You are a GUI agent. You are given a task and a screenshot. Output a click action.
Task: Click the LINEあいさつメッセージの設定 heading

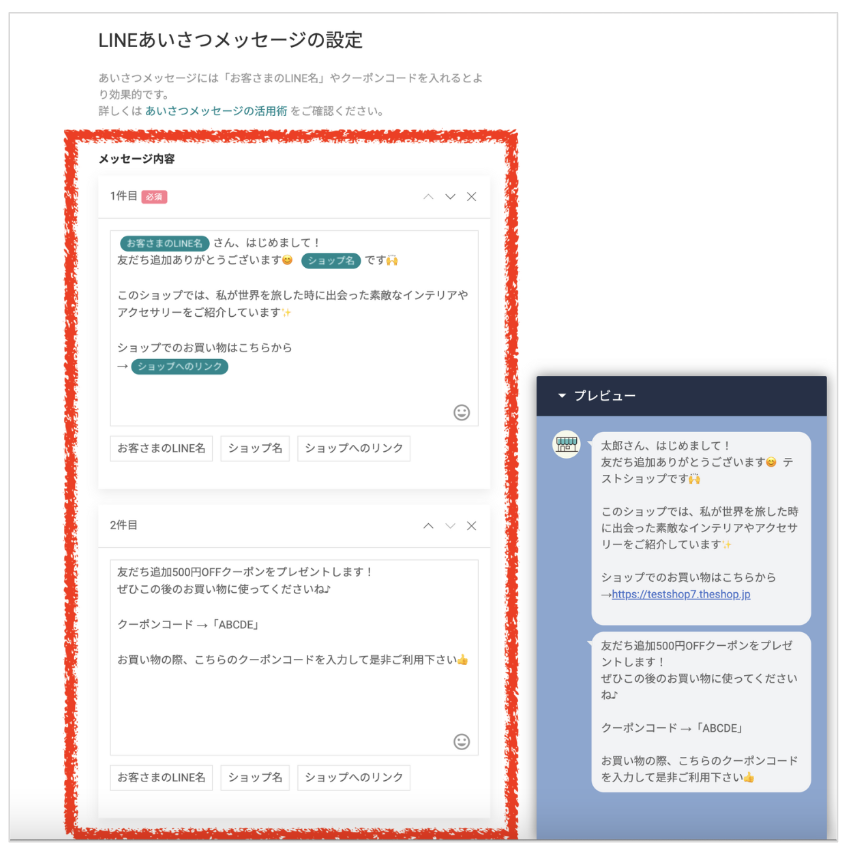click(x=230, y=40)
